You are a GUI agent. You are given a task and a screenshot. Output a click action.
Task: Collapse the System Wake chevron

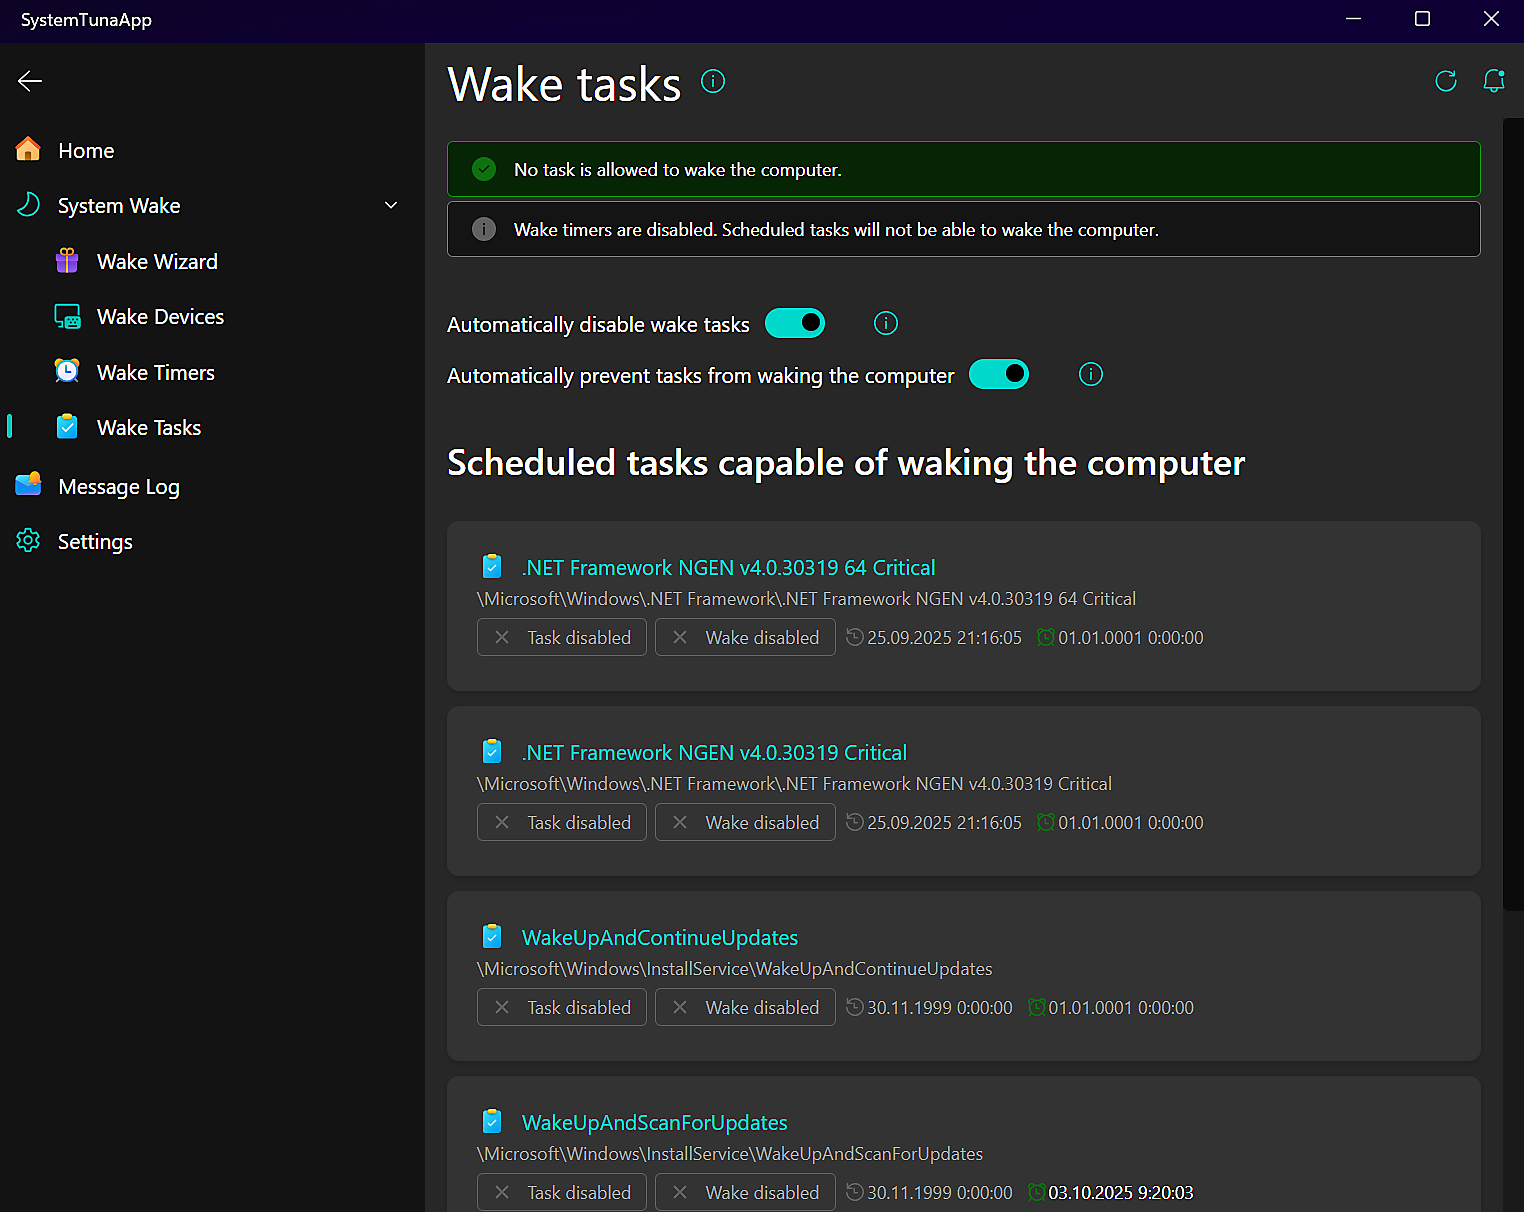(391, 205)
